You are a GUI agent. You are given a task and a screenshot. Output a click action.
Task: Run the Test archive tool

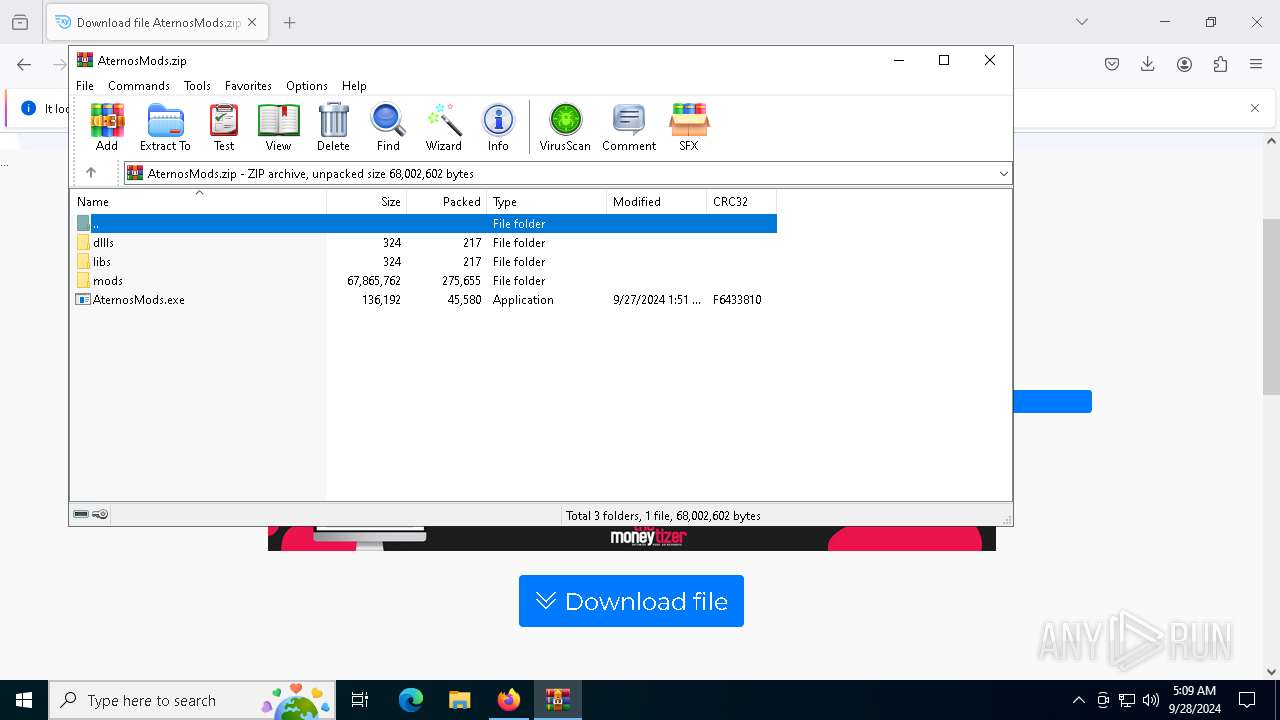coord(224,127)
